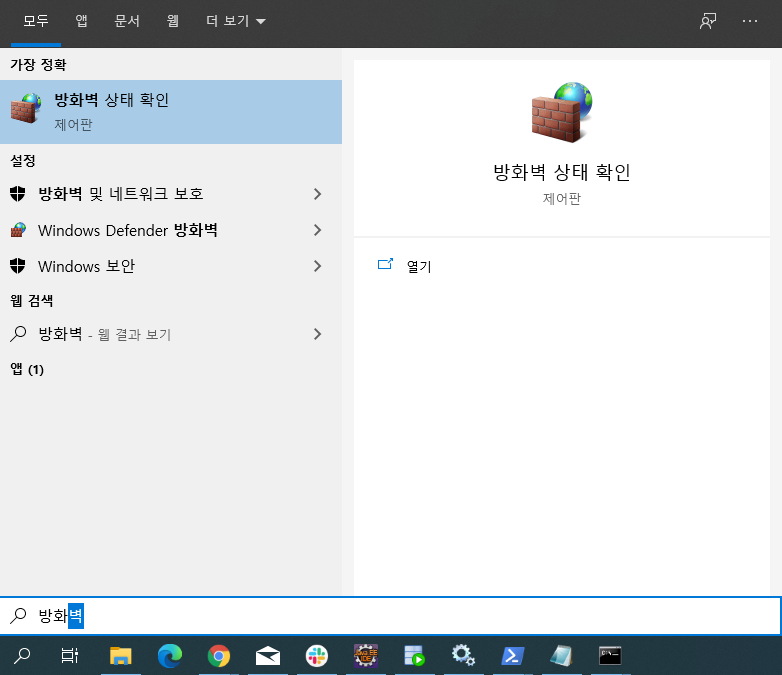Click the search input box containing 방화벽
Image resolution: width=782 pixels, height=675 pixels.
[x=391, y=616]
